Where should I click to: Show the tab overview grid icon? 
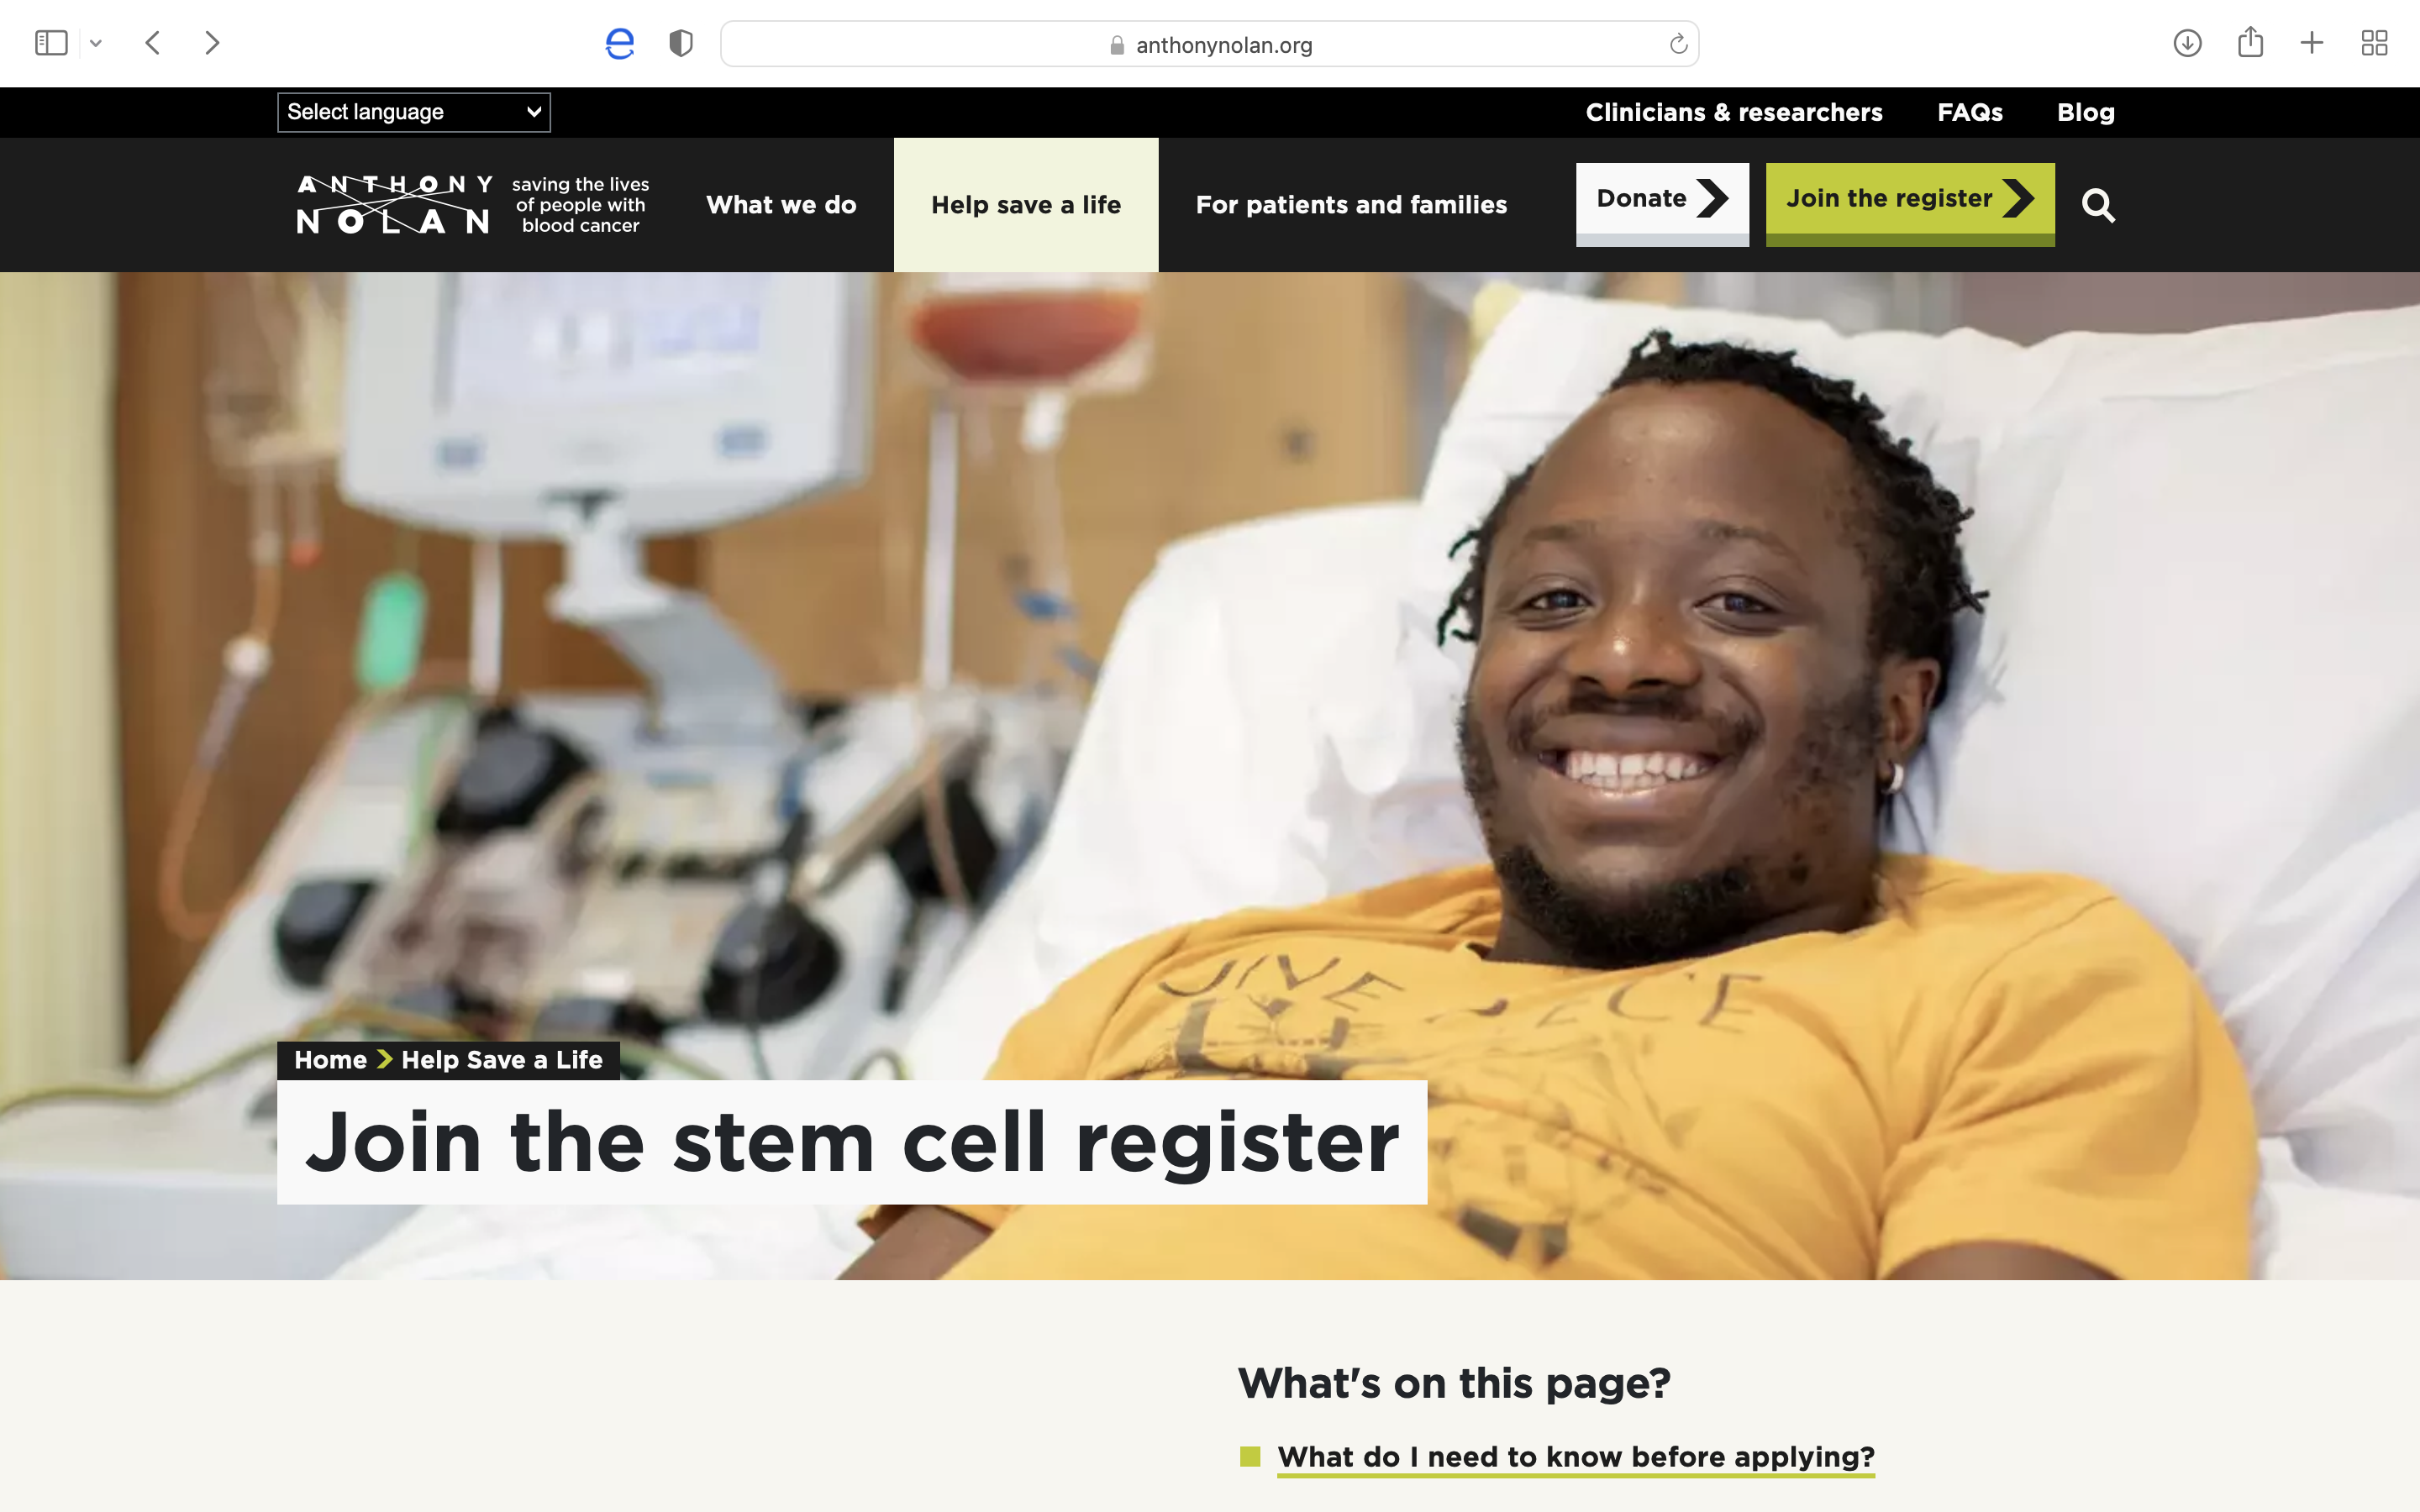(x=2374, y=43)
